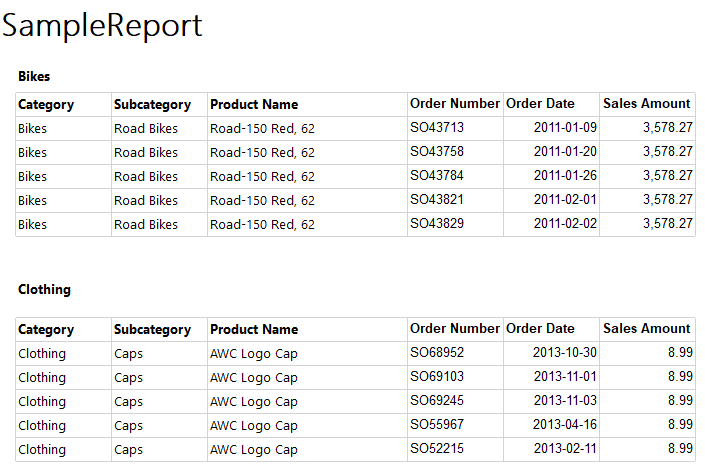Select the 2013-11-03 order date cell
Viewport: 705px width, 469px height.
tap(565, 401)
